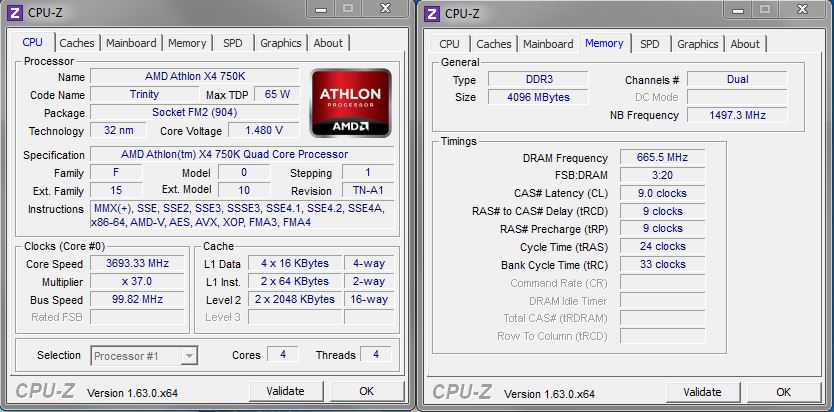
Task: Click the Revision value TN-A1
Action: [x=368, y=190]
